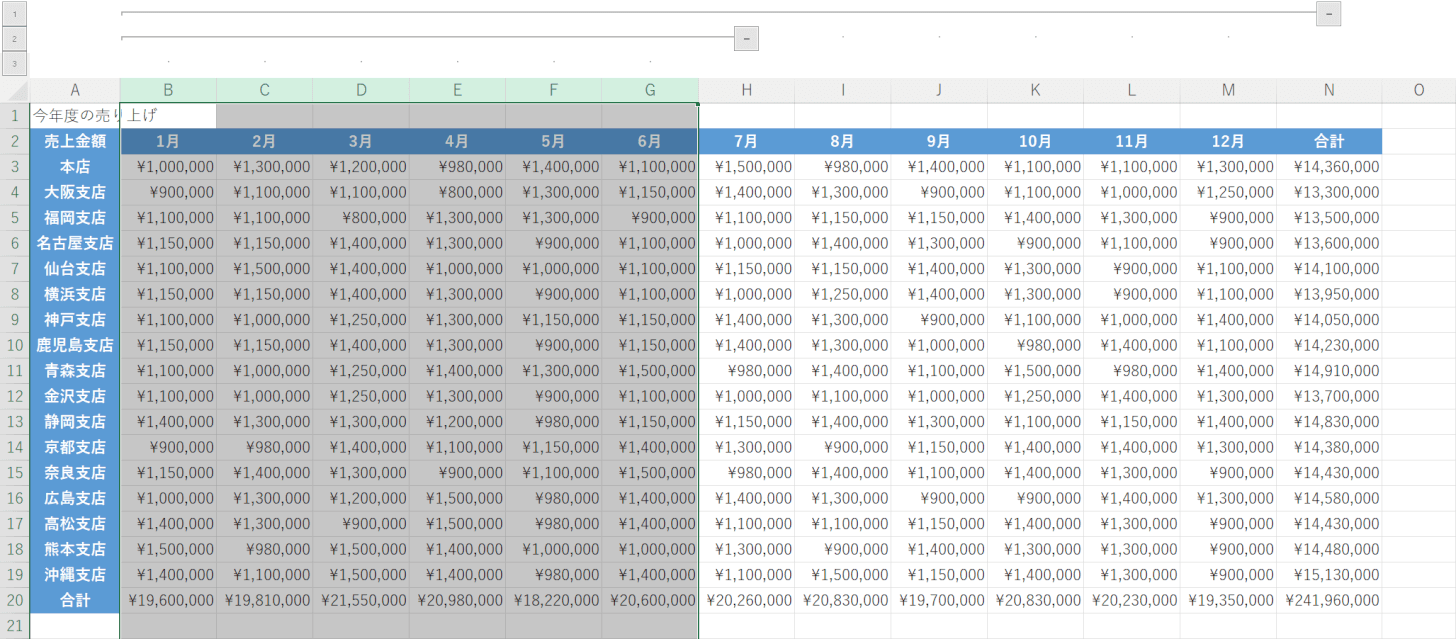Collapse the outer column group ending at column N
The height and width of the screenshot is (639, 1456).
click(1328, 14)
